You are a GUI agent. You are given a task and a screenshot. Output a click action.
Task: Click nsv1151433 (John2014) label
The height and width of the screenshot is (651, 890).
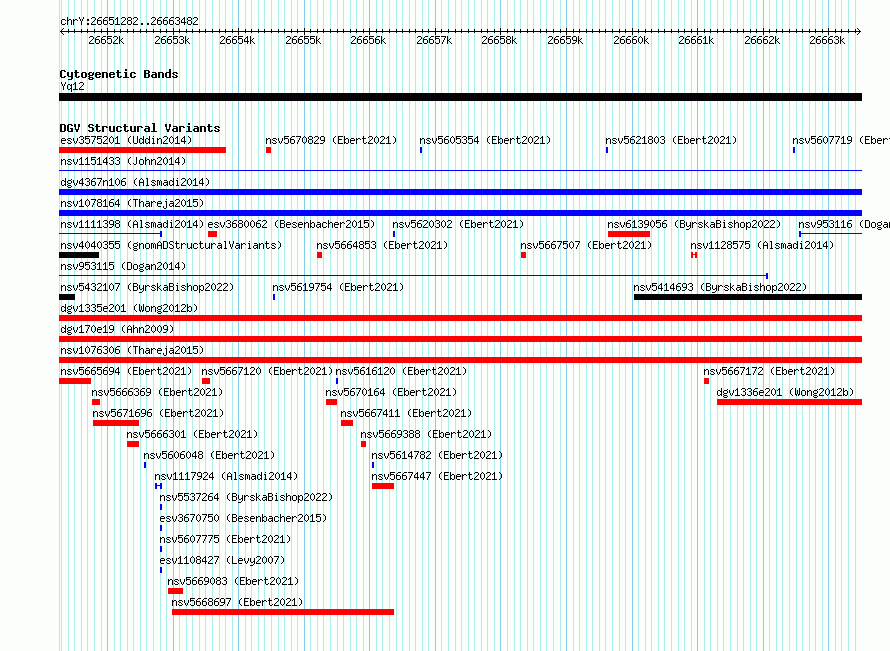[x=123, y=161]
